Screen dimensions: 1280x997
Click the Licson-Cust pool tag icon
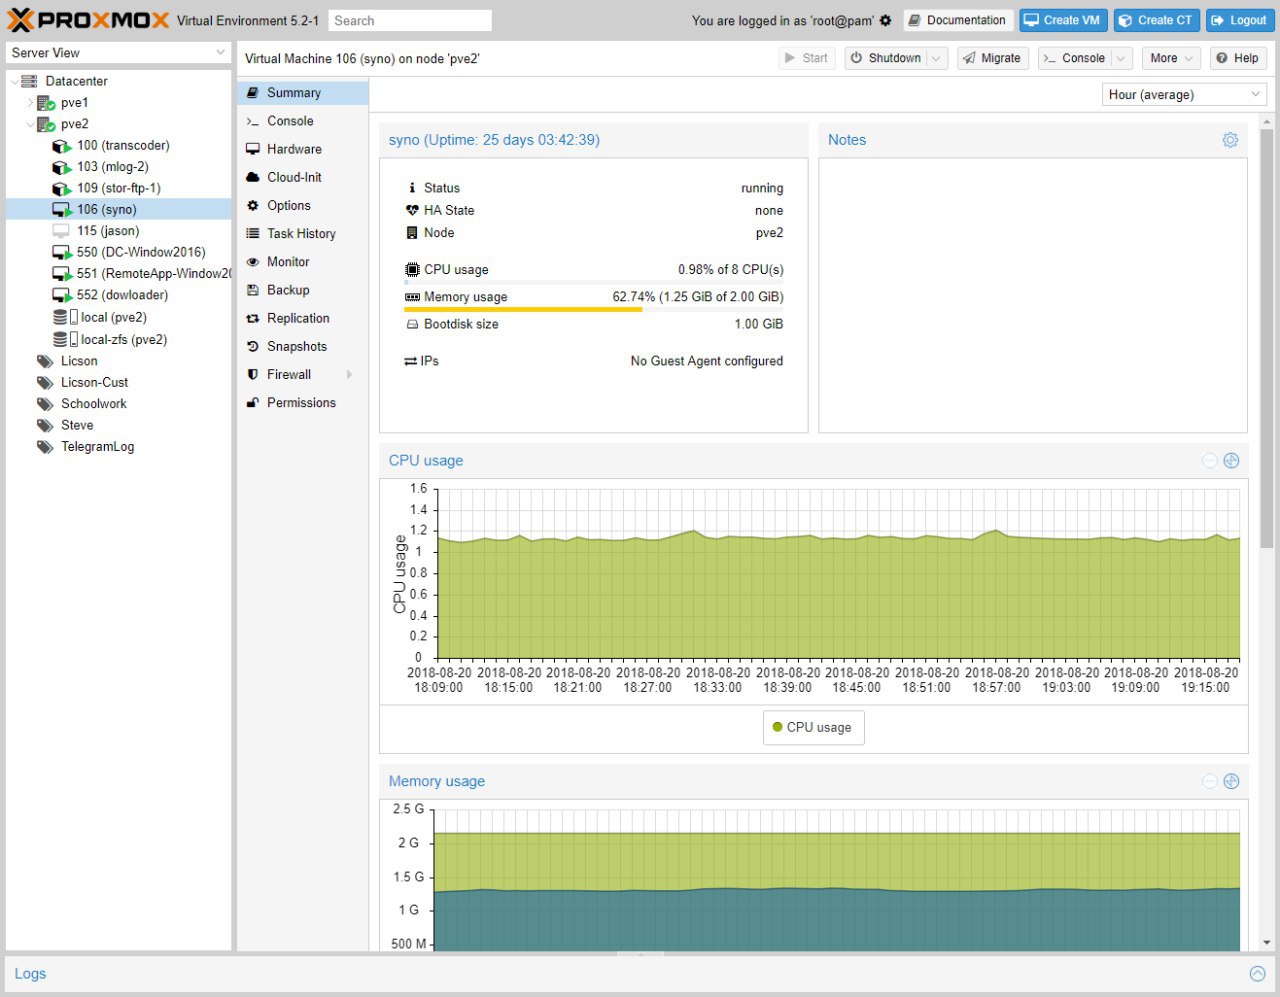tap(45, 382)
